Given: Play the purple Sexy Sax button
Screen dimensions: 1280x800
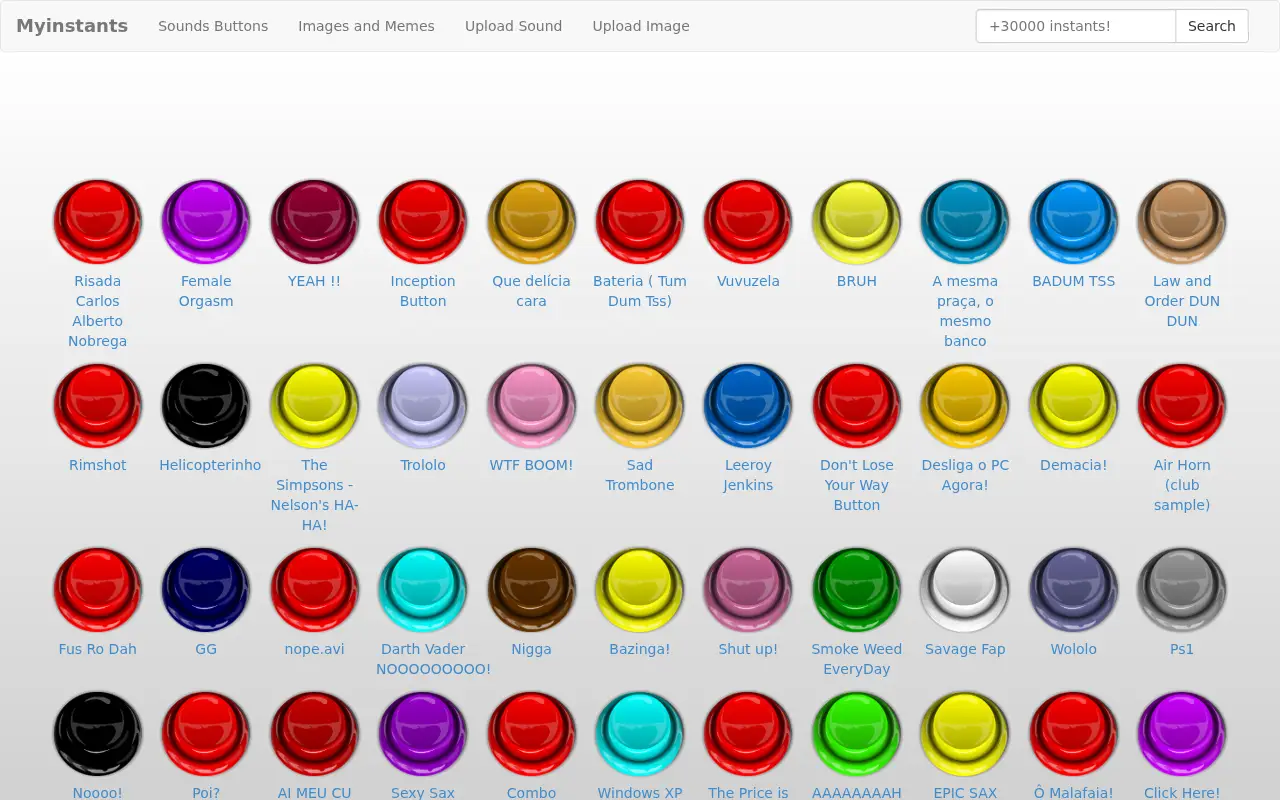Looking at the screenshot, I should tap(423, 734).
